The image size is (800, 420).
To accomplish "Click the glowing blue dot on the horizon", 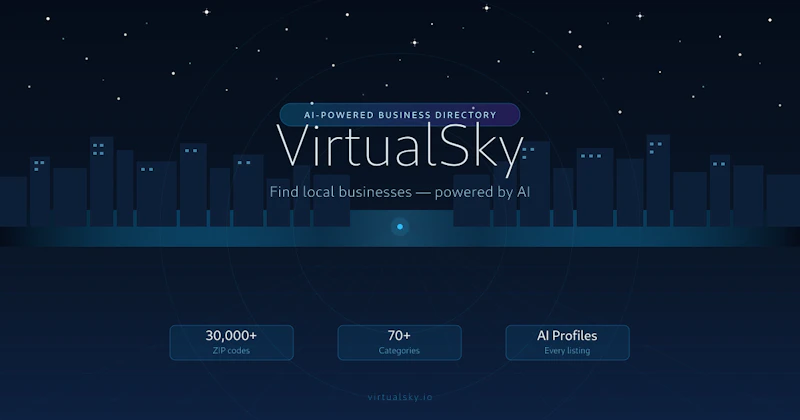I will [400, 227].
